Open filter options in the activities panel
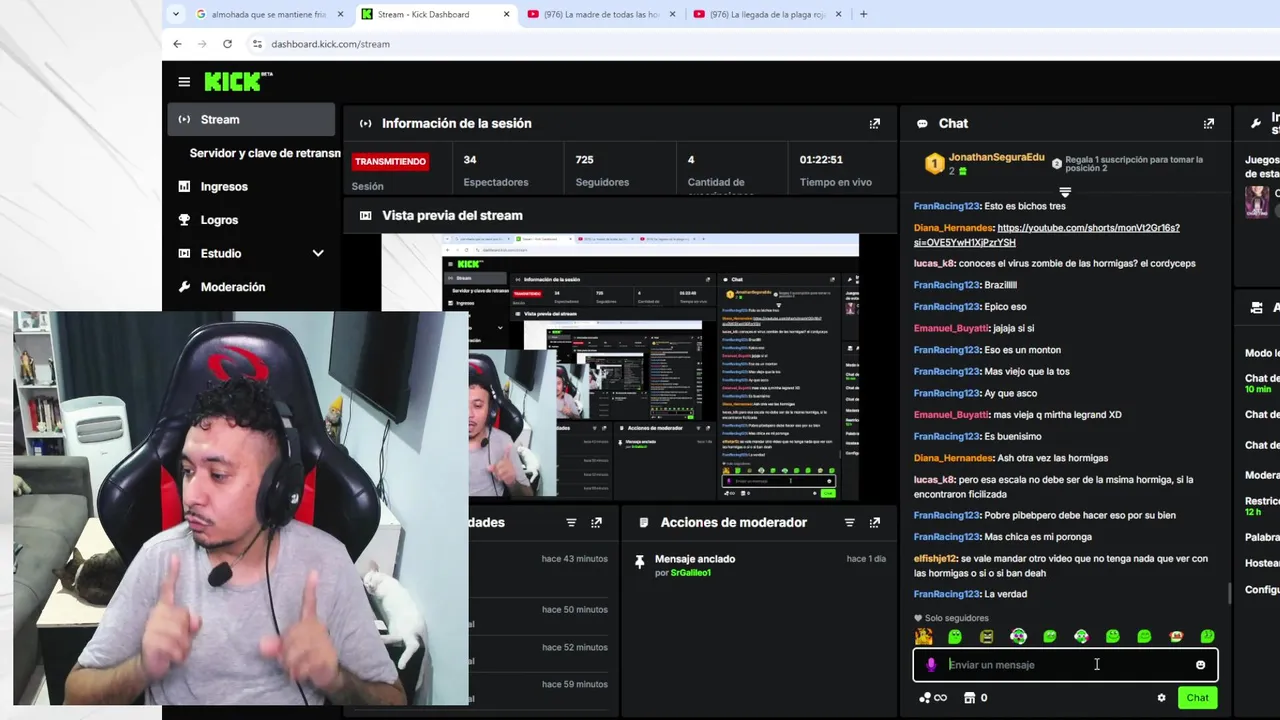Image resolution: width=1280 pixels, height=720 pixels. 571,523
